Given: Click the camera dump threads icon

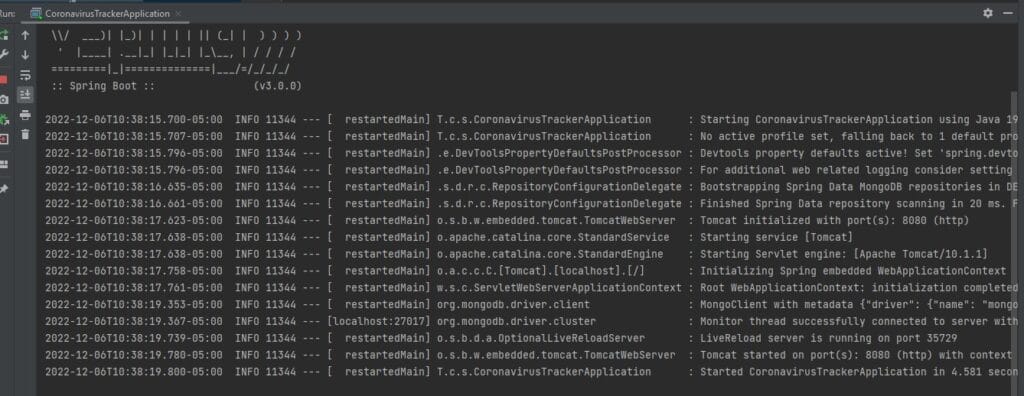Looking at the screenshot, I should tap(4, 99).
